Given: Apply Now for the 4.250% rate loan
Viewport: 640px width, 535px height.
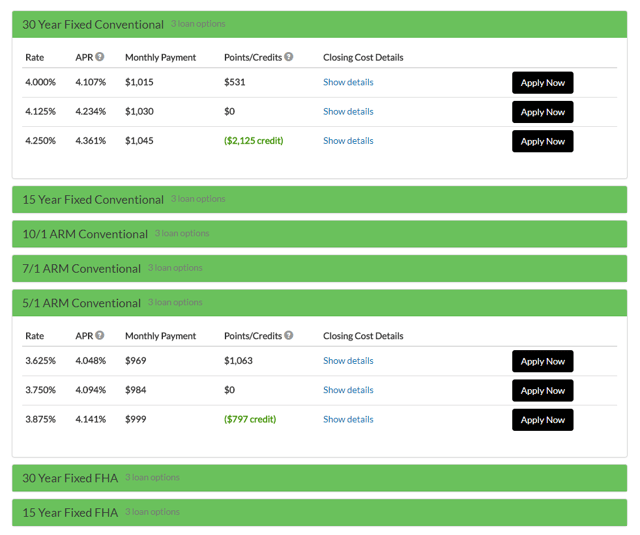Looking at the screenshot, I should click(x=542, y=141).
